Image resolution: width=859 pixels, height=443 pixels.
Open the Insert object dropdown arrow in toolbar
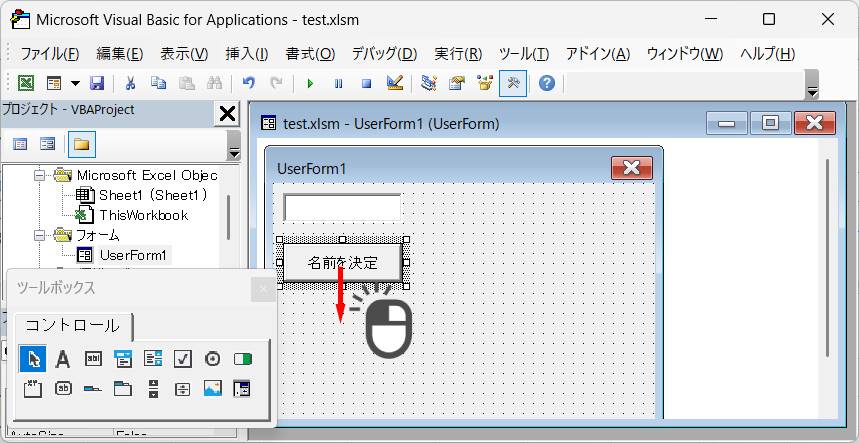(75, 83)
